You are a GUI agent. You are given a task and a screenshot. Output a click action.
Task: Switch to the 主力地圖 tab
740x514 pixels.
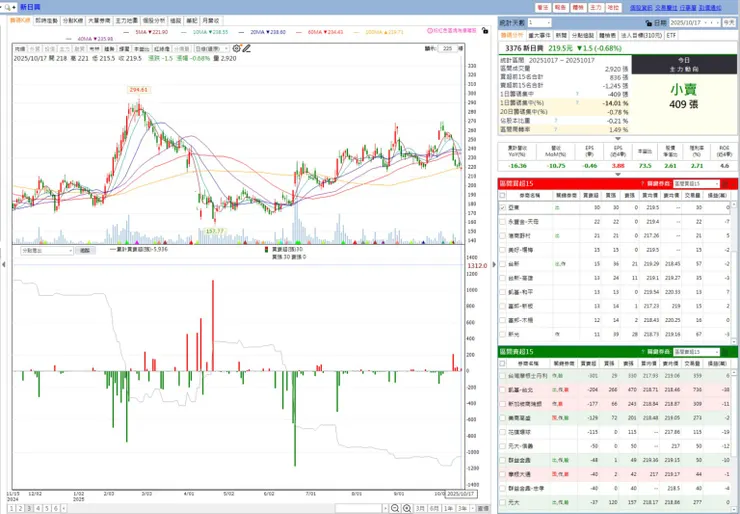click(x=126, y=21)
